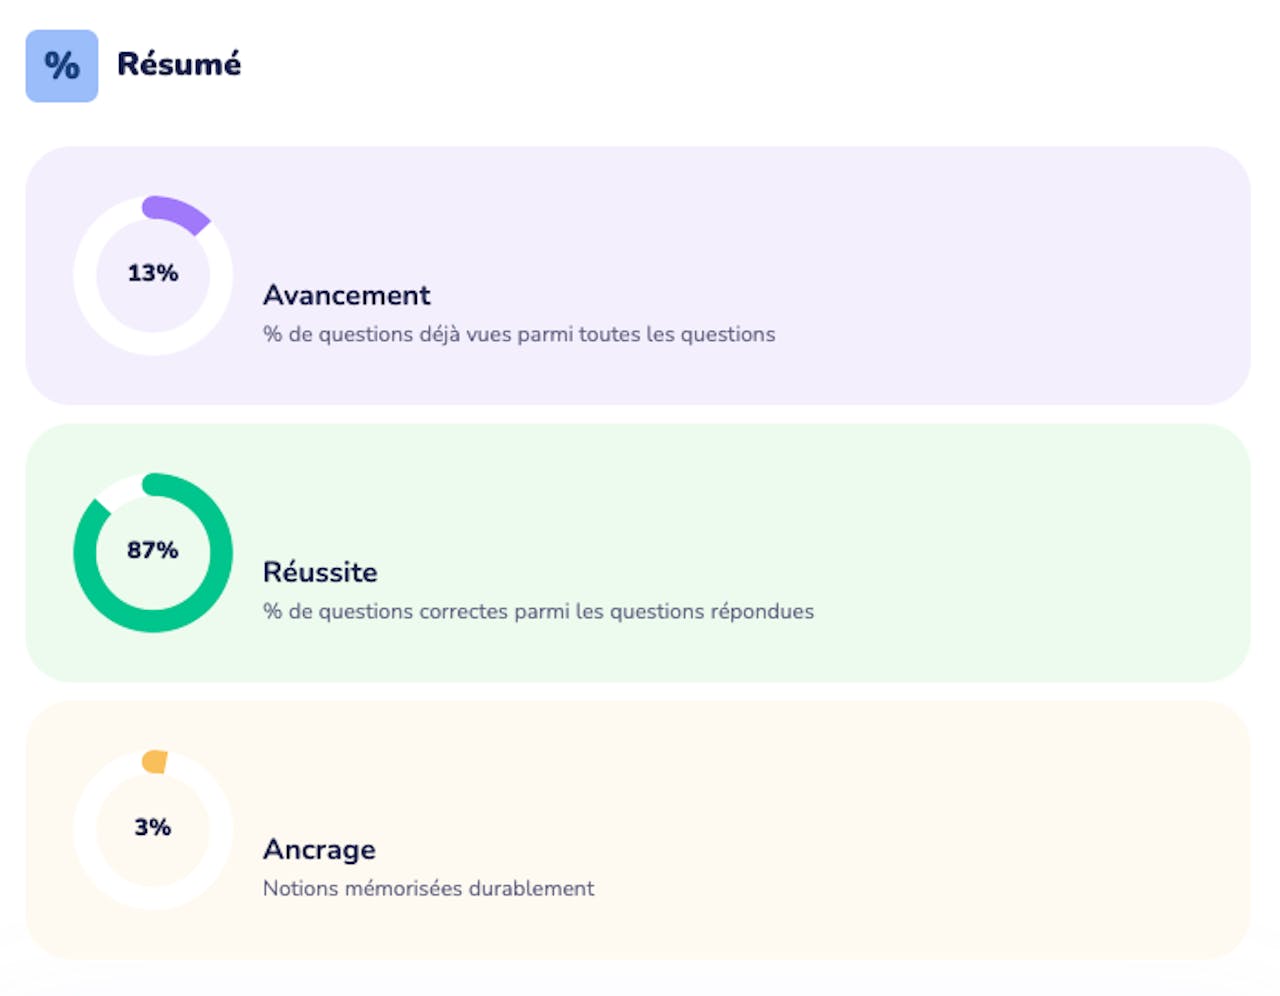Click the orange arc of the Ancrage ring
Viewport: 1280px width, 996px height.
point(155,762)
